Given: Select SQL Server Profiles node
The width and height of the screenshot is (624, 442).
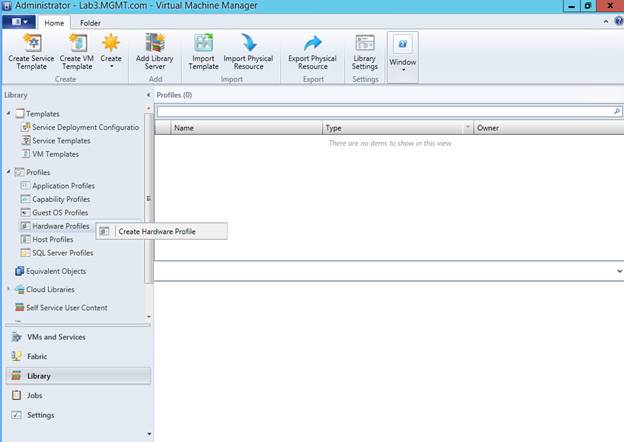Looking at the screenshot, I should point(57,253).
